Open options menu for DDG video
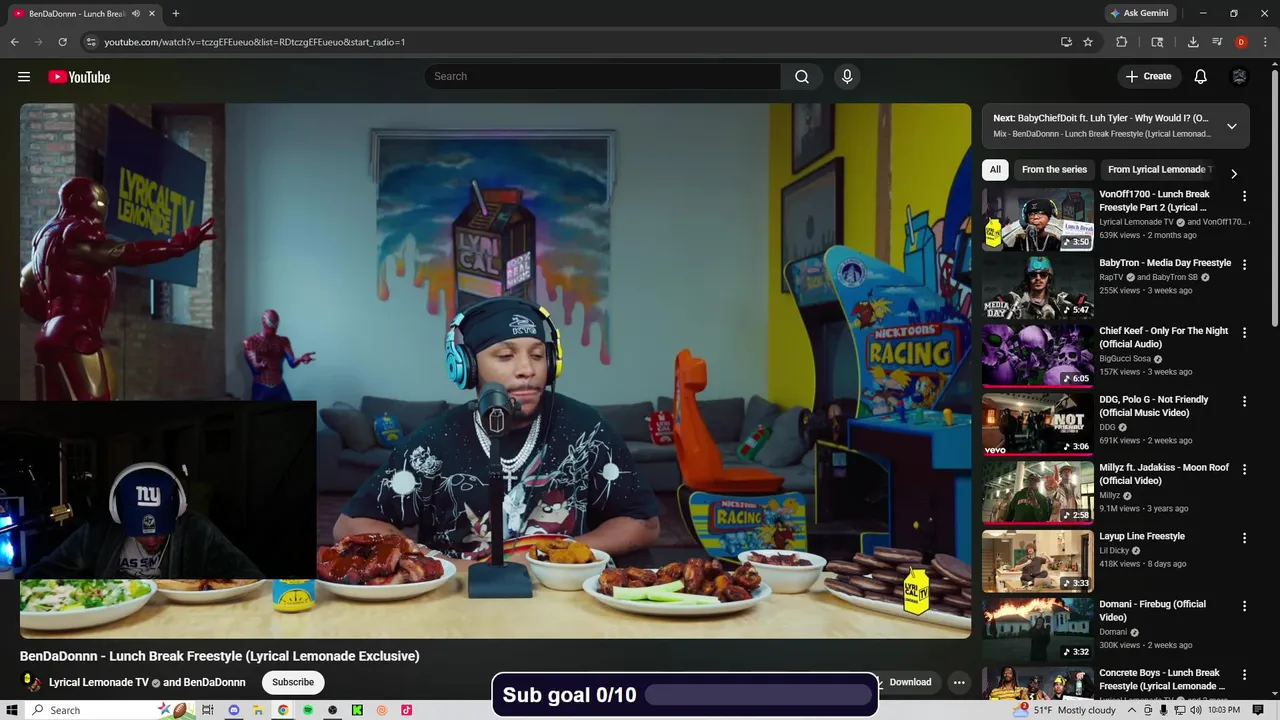 click(x=1244, y=402)
